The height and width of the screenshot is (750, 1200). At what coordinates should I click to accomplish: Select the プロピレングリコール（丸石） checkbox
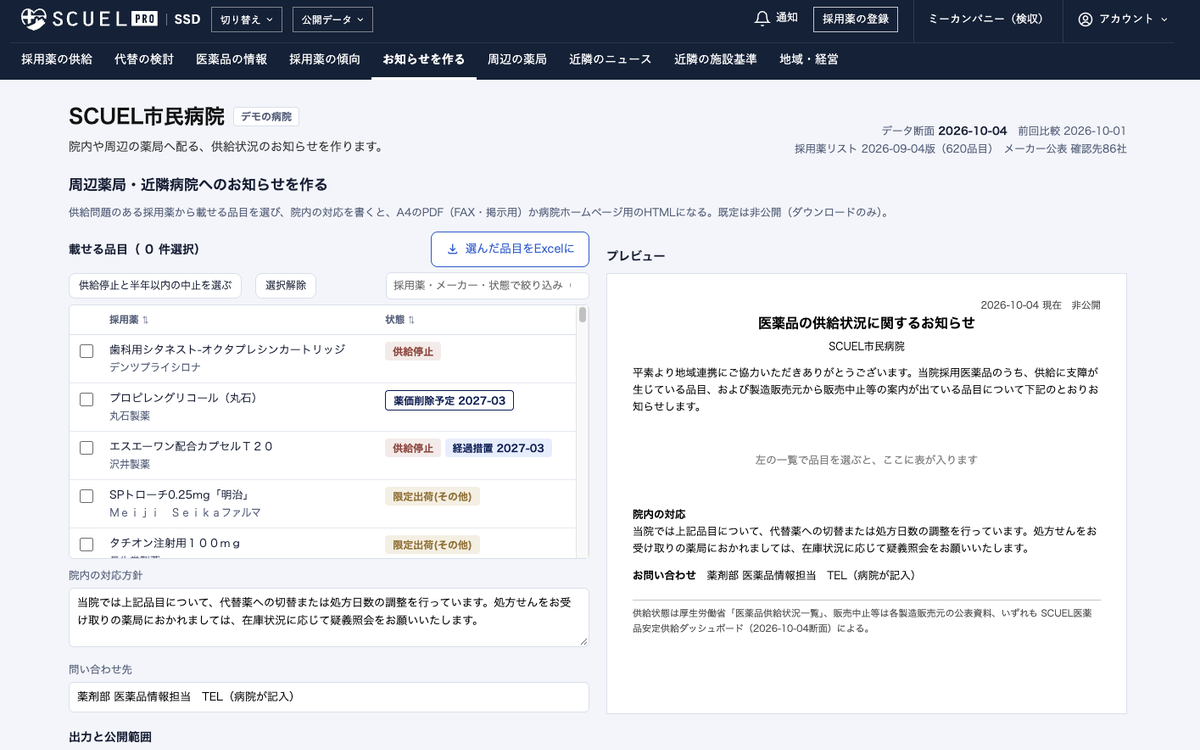[87, 399]
